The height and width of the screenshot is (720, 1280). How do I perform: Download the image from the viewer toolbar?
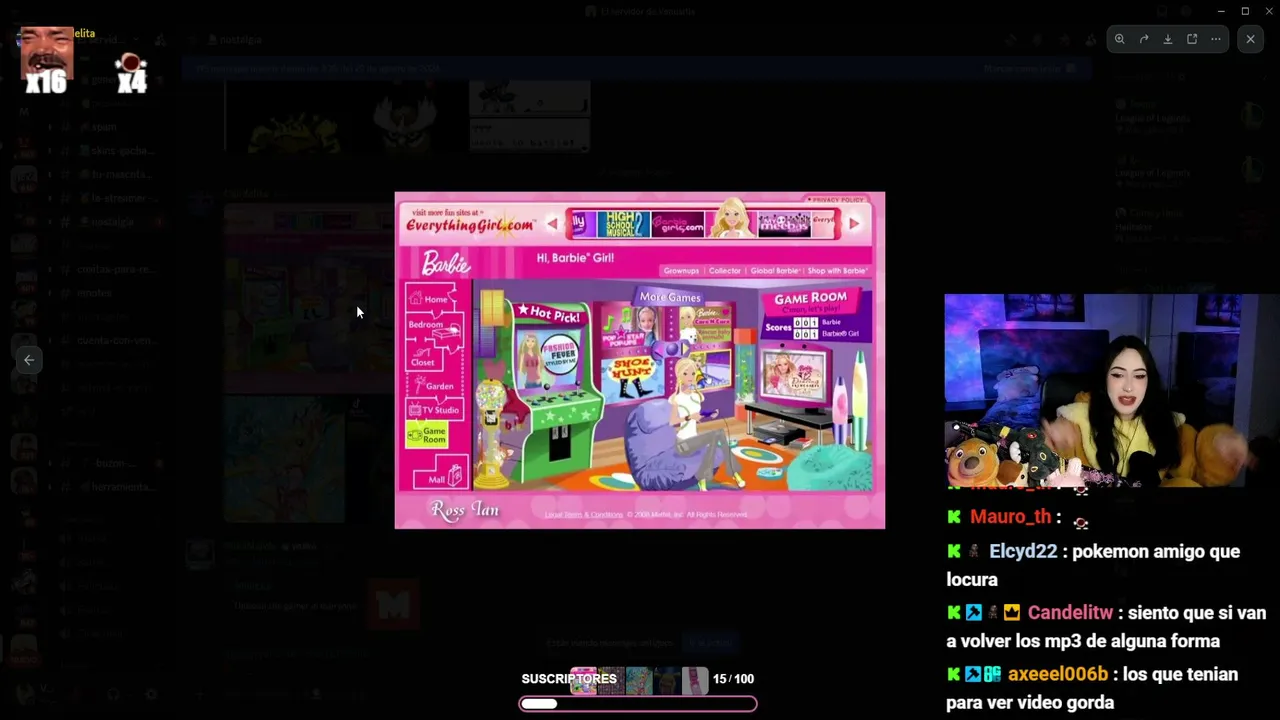click(1168, 39)
